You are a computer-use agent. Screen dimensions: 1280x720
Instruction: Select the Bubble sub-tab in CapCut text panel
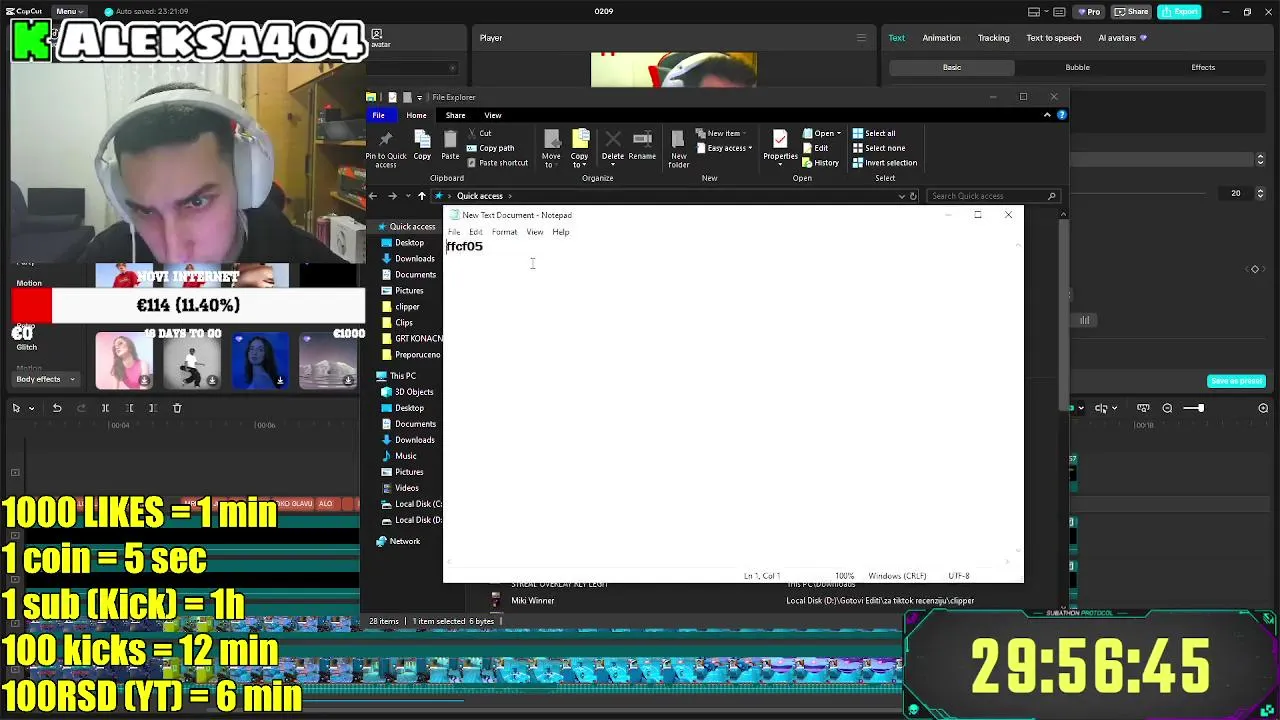pyautogui.click(x=1077, y=67)
